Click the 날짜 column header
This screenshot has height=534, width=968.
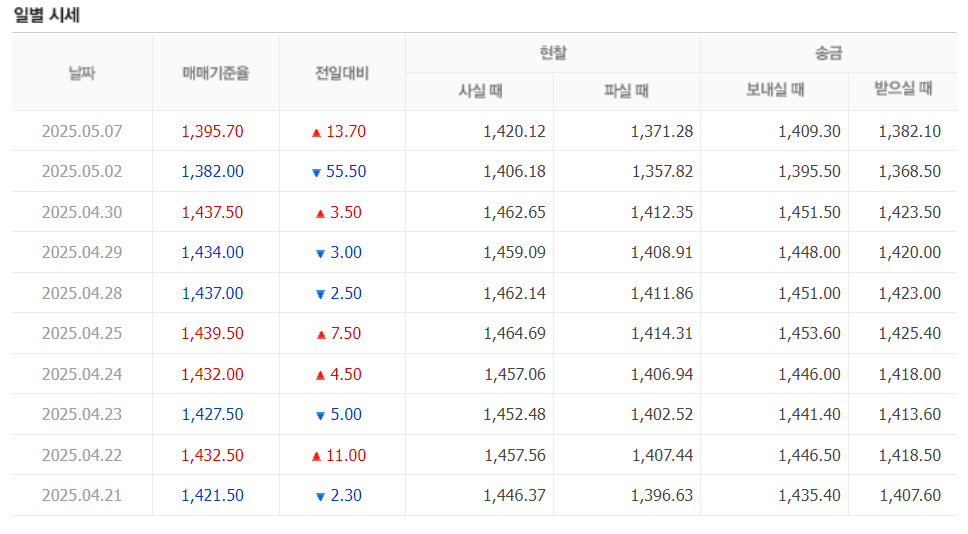point(82,73)
